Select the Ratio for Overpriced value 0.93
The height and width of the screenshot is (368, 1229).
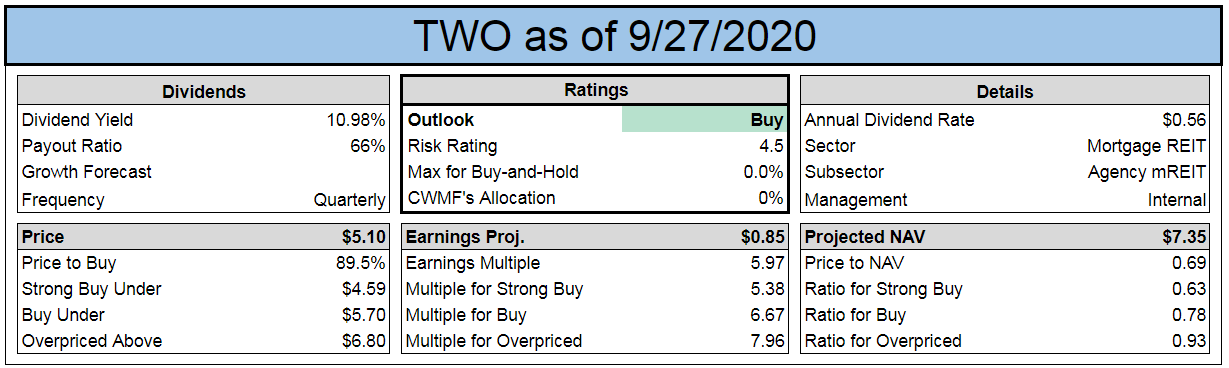[x=1190, y=341]
